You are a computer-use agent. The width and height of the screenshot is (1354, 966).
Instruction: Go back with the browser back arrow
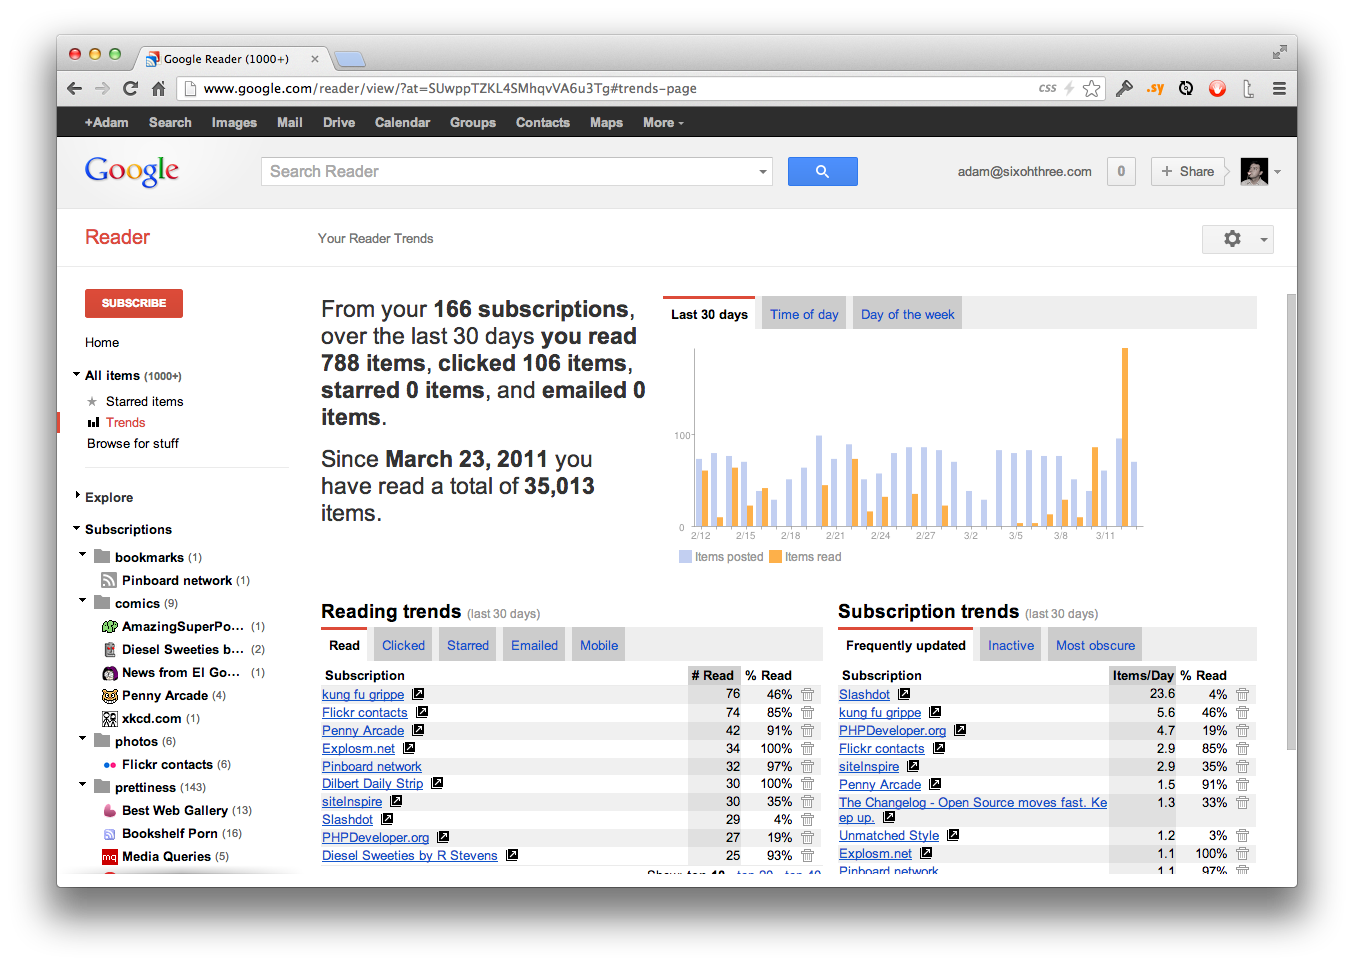pos(75,88)
